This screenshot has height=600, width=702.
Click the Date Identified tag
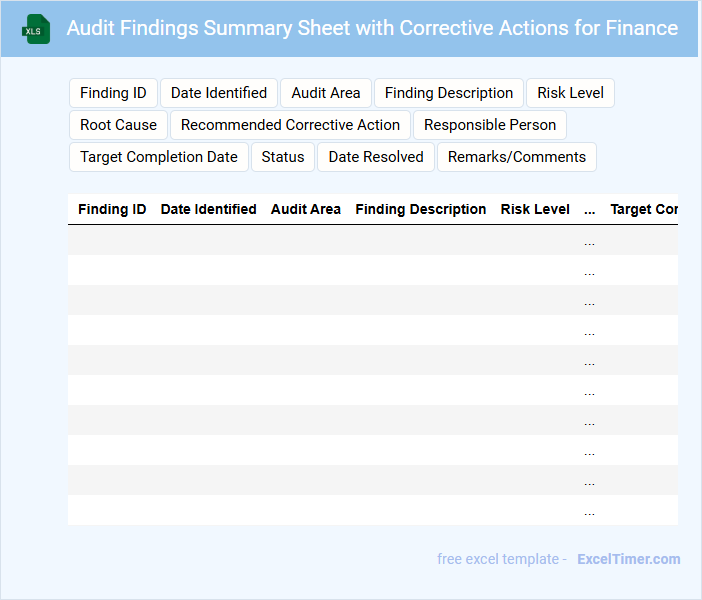(219, 93)
